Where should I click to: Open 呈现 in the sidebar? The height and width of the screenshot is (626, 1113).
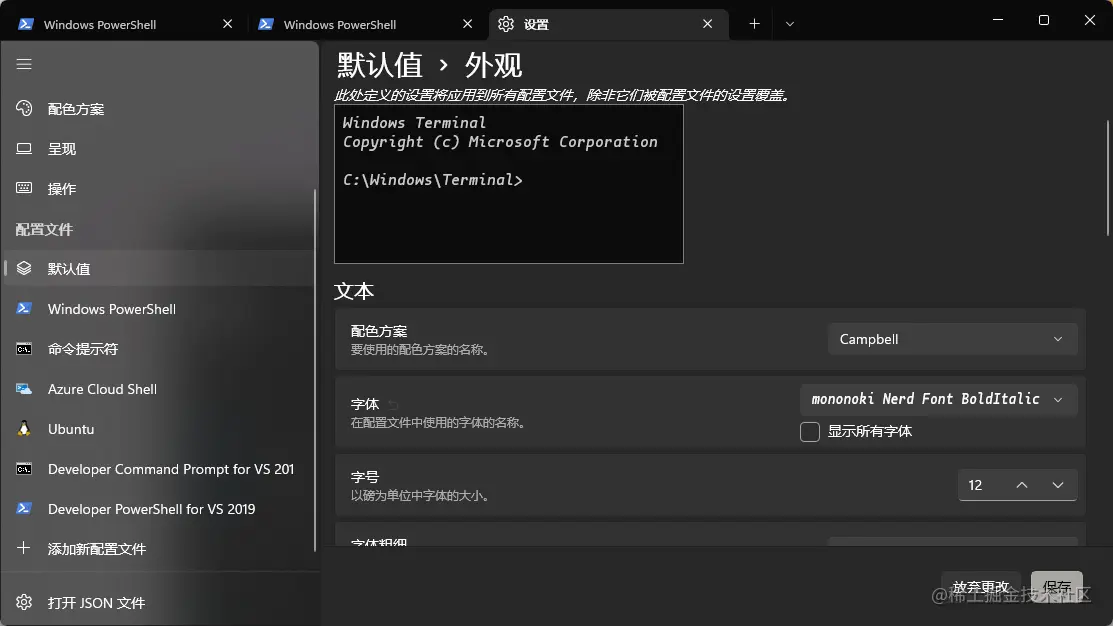[x=159, y=148]
